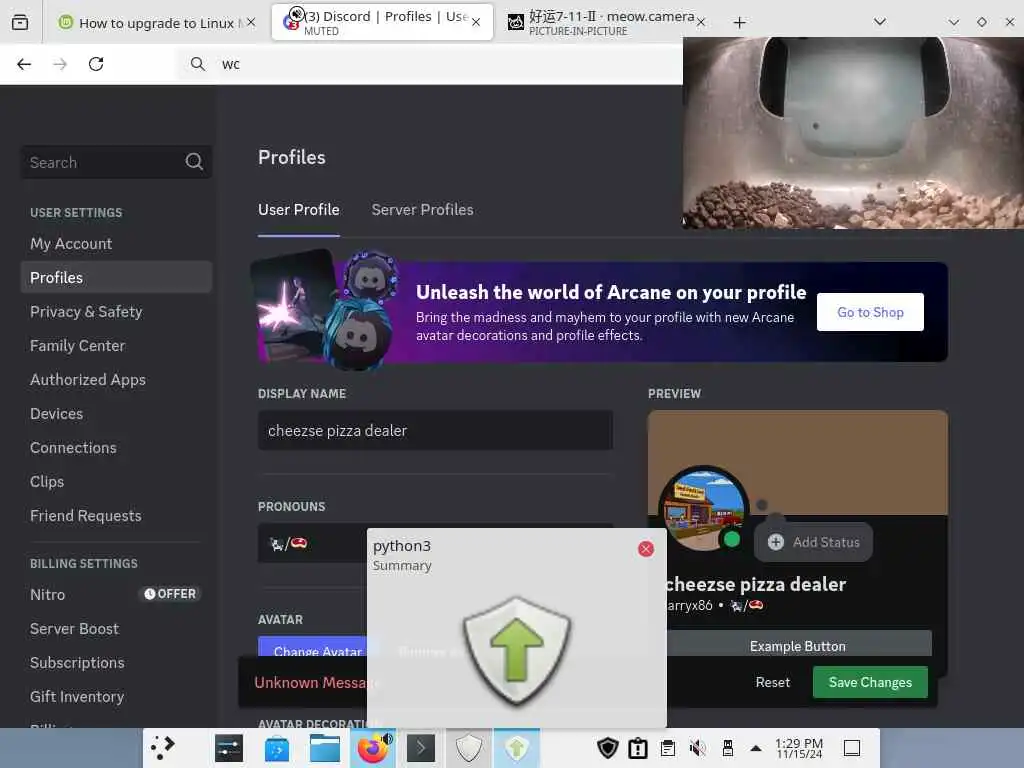Edit the Pronouns field

312,543
